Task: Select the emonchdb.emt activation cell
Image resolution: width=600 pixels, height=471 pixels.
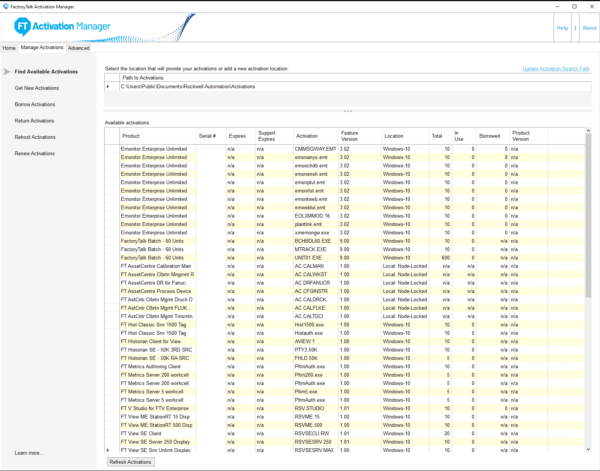Action: (316, 166)
